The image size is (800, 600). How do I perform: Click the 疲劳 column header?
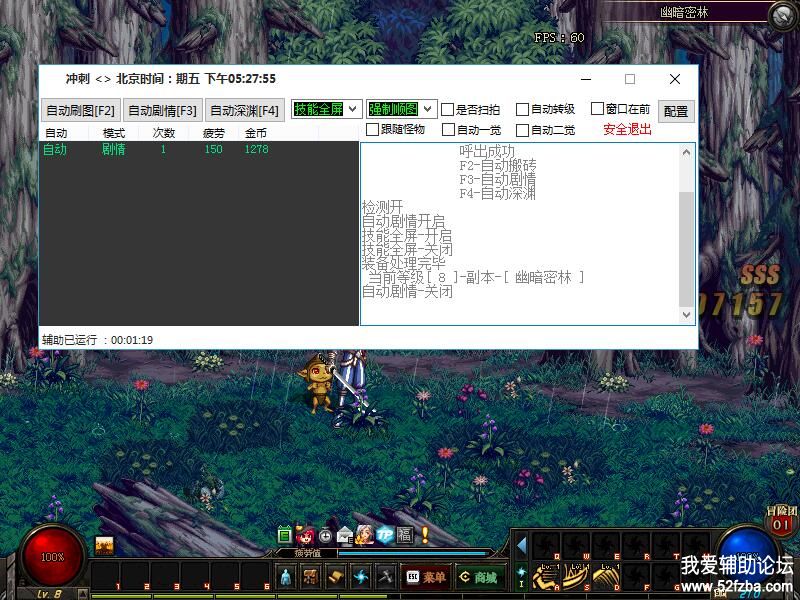[213, 133]
